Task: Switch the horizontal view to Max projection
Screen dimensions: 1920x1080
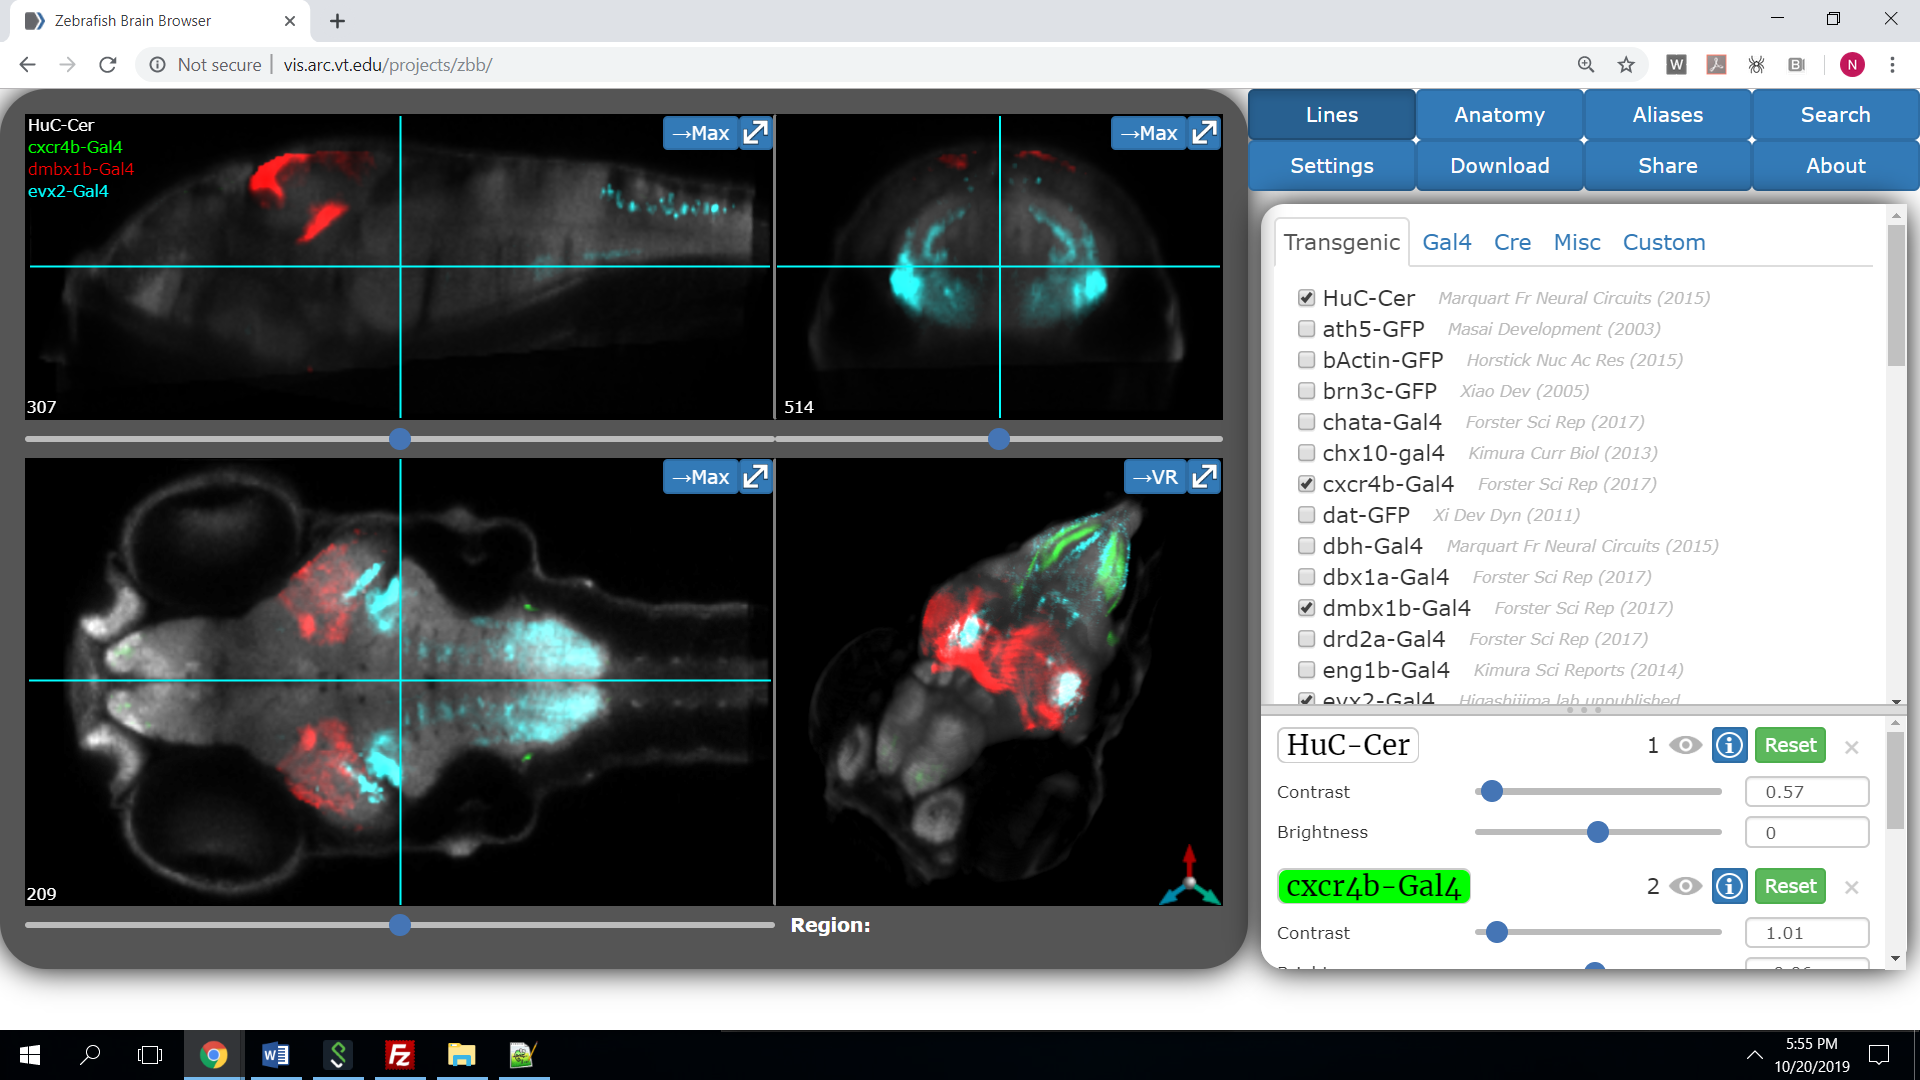Action: 701,477
